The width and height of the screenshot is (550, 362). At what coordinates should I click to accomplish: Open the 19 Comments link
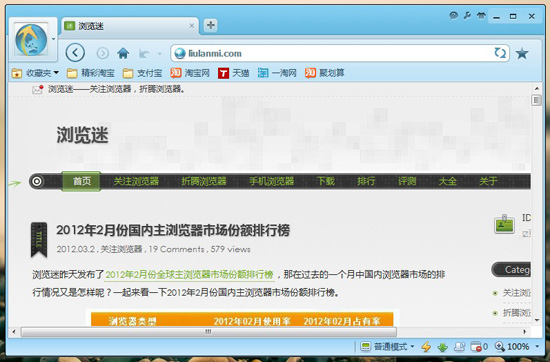tap(176, 249)
